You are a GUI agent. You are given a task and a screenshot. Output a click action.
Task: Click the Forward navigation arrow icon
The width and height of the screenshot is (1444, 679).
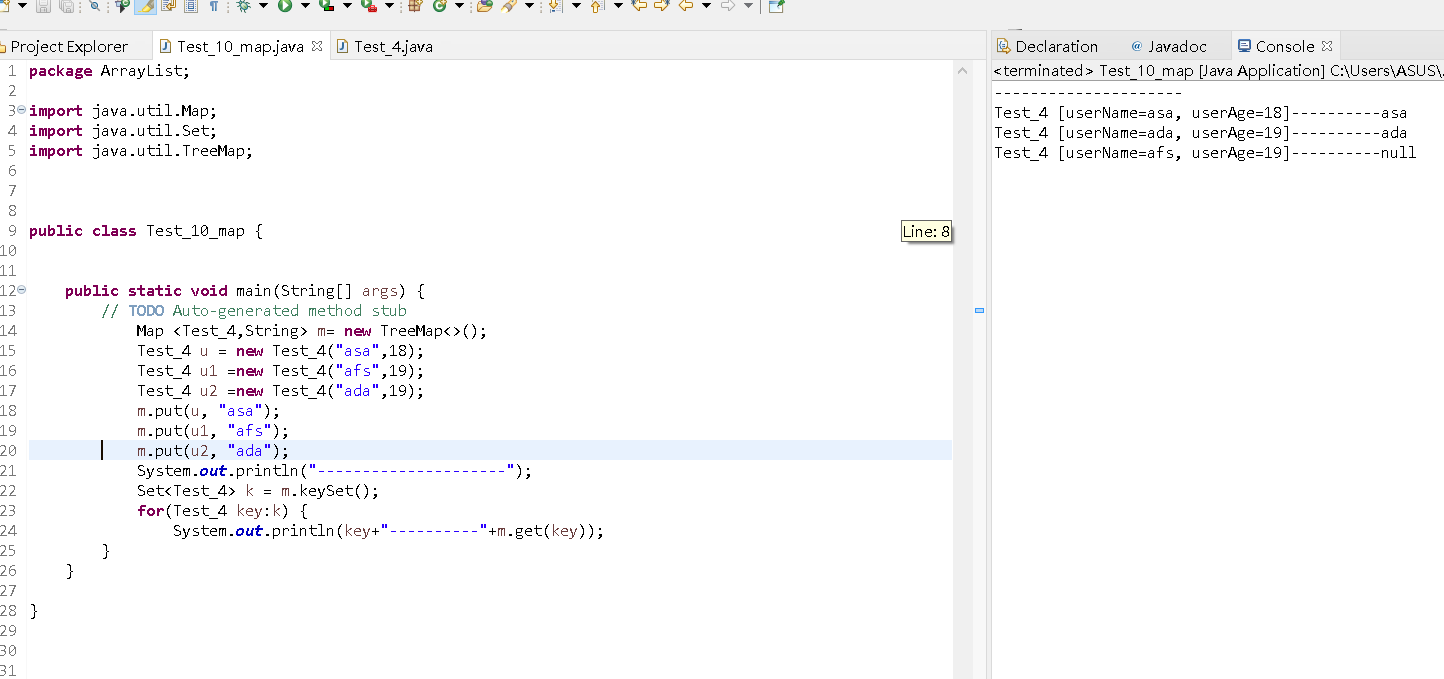[727, 6]
